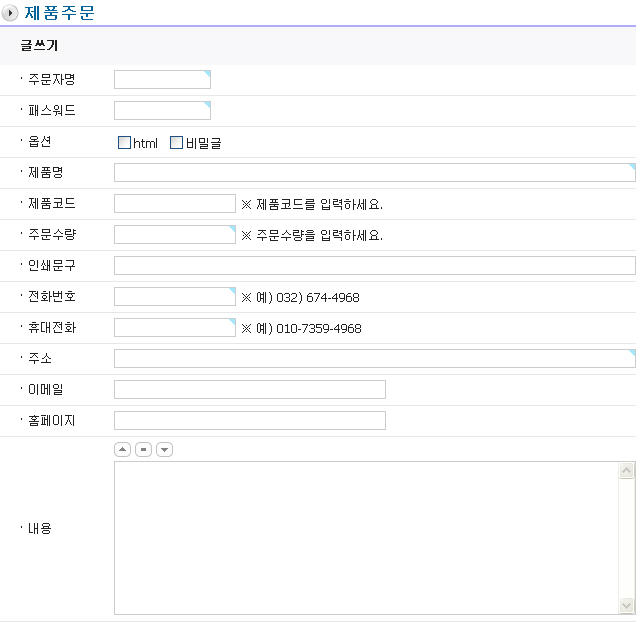Focus the 패스워드 input field
The height and width of the screenshot is (622, 640).
[162, 111]
